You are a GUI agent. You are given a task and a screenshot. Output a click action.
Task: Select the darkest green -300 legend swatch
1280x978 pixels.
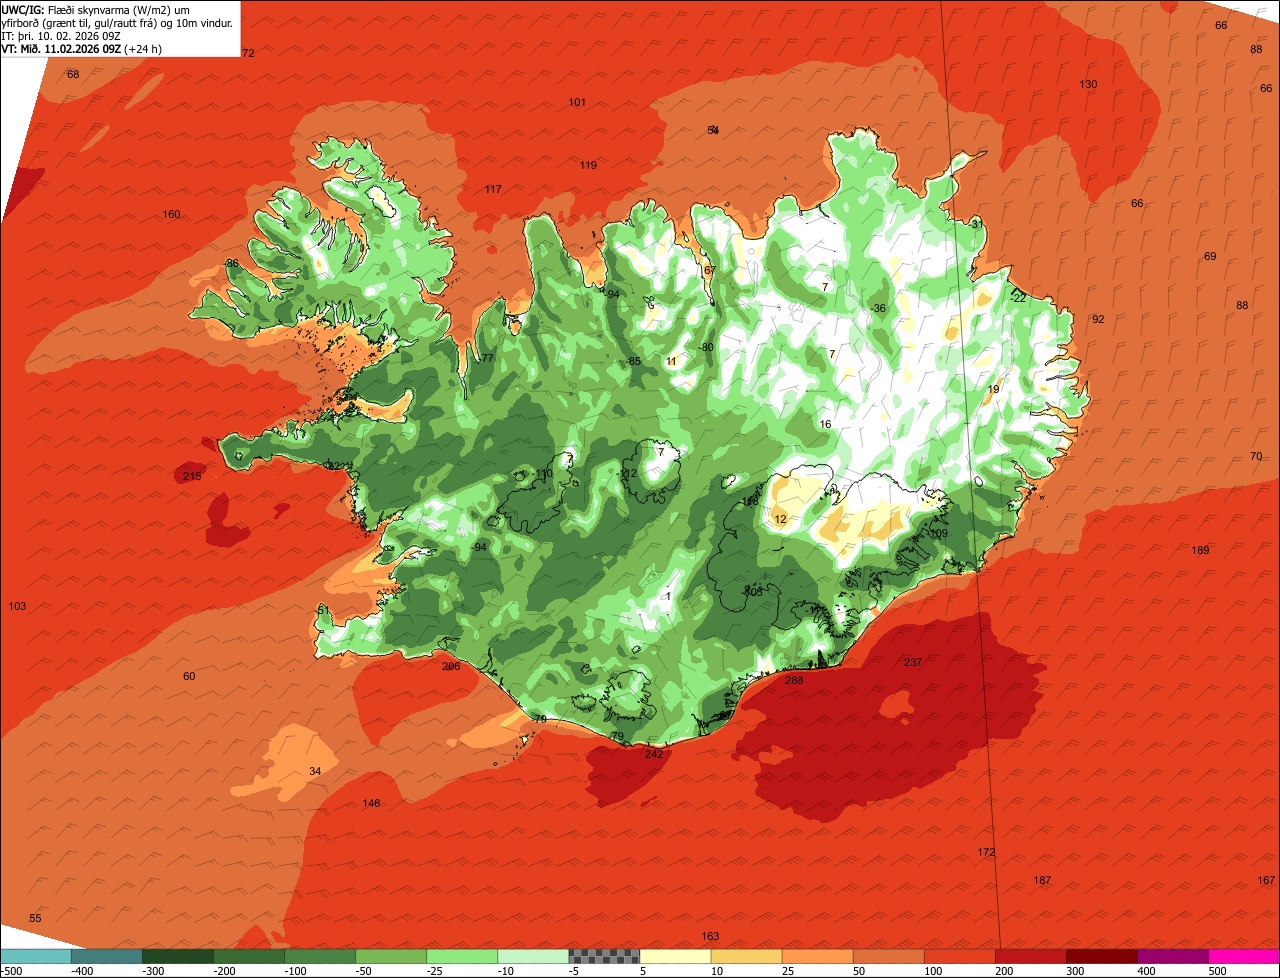178,956
